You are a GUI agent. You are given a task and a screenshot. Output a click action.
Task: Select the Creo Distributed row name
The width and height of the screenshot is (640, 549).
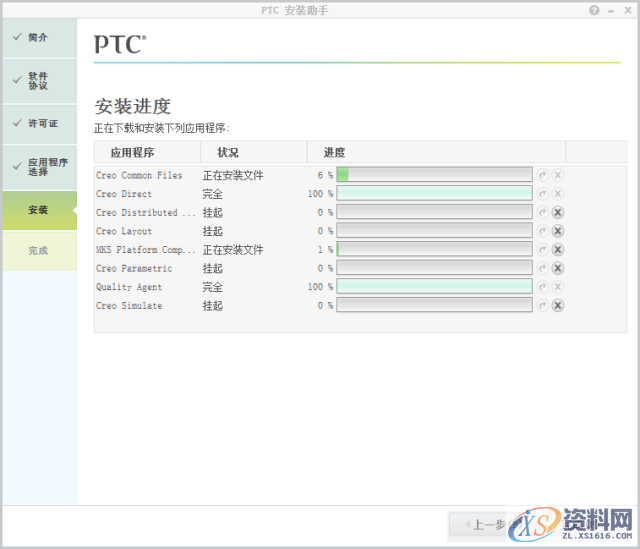pyautogui.click(x=146, y=213)
